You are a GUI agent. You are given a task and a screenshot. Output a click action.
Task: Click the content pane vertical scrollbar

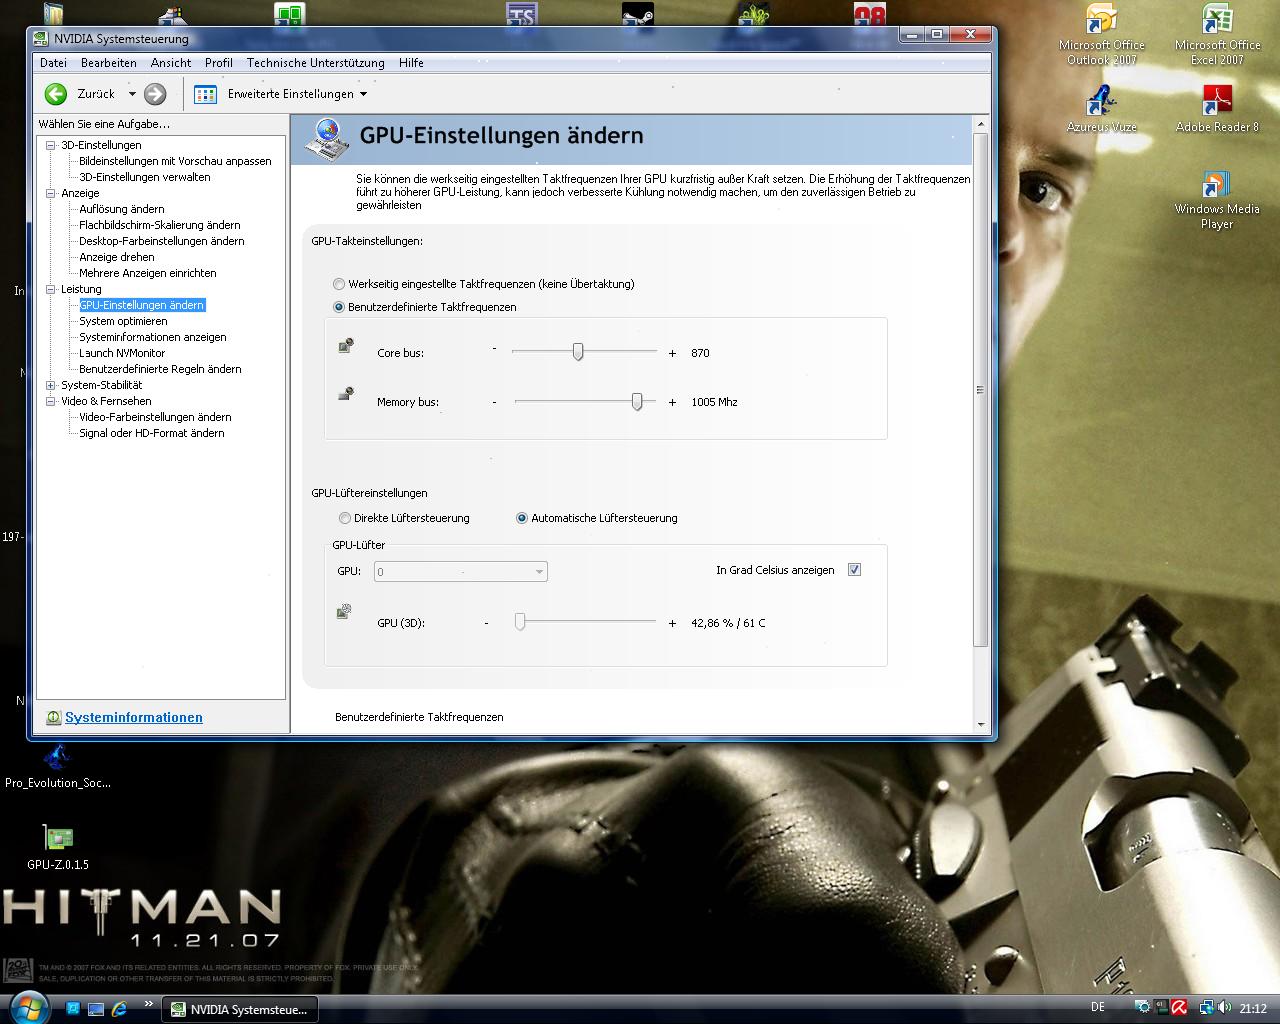[980, 390]
